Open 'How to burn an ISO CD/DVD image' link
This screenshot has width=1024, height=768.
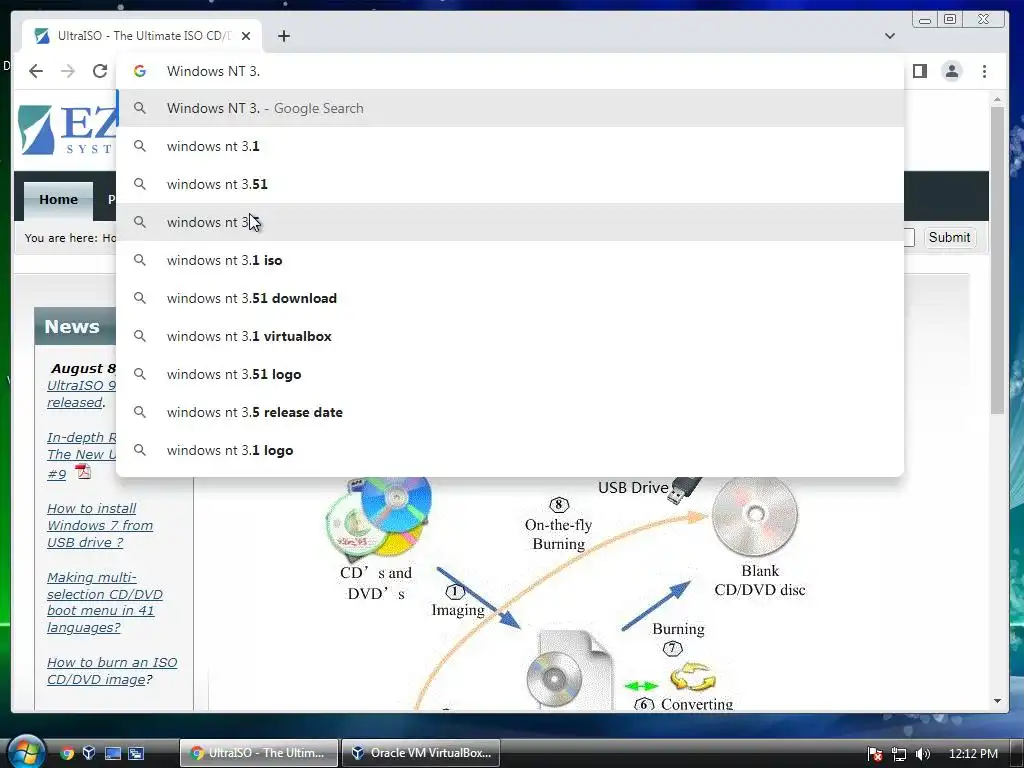tap(112, 671)
